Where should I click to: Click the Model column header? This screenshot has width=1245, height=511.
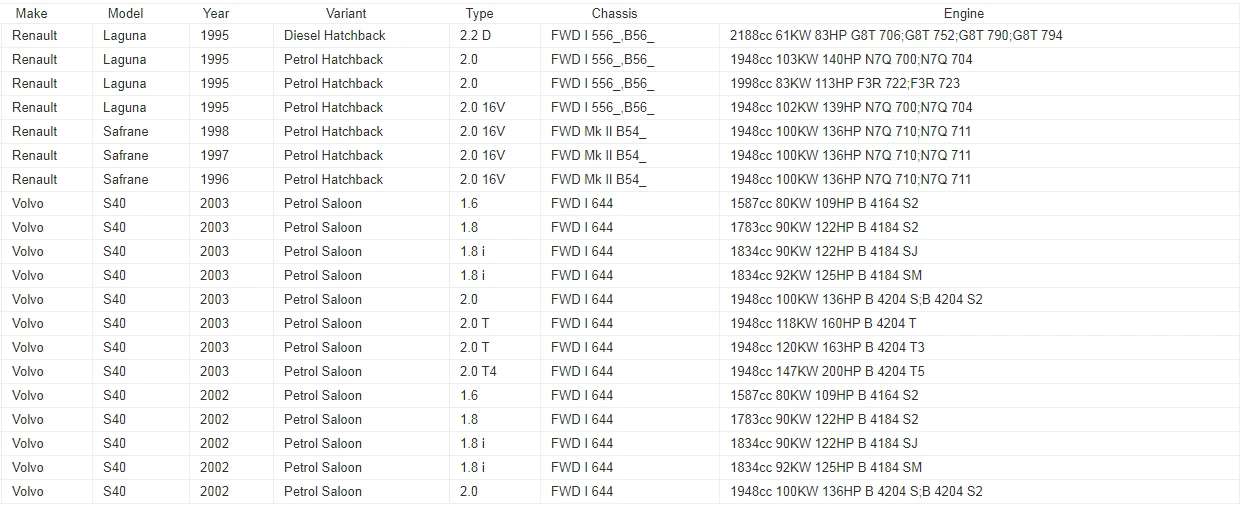tap(125, 13)
